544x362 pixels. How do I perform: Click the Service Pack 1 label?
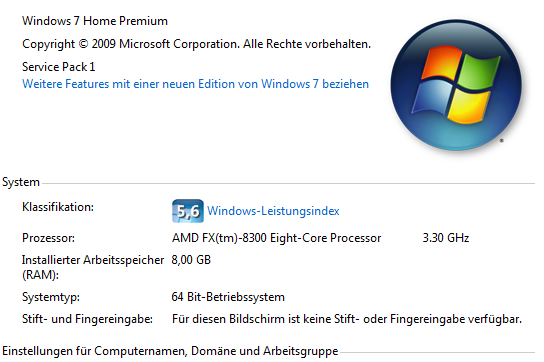[59, 67]
